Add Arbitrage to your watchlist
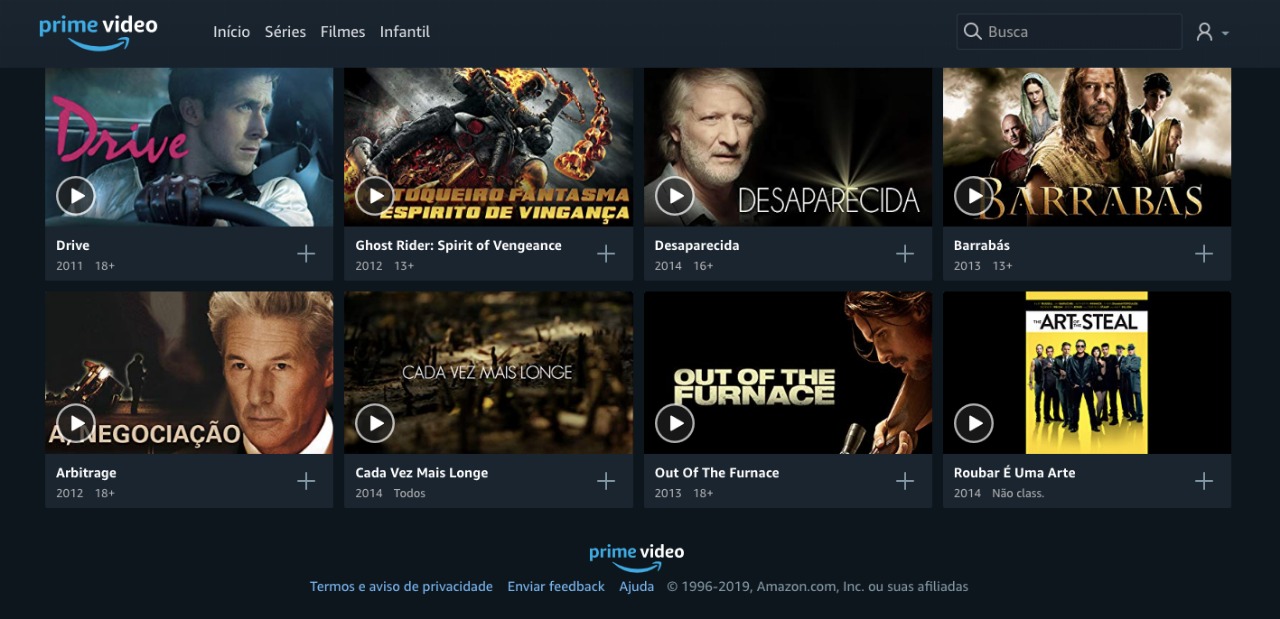 306,481
